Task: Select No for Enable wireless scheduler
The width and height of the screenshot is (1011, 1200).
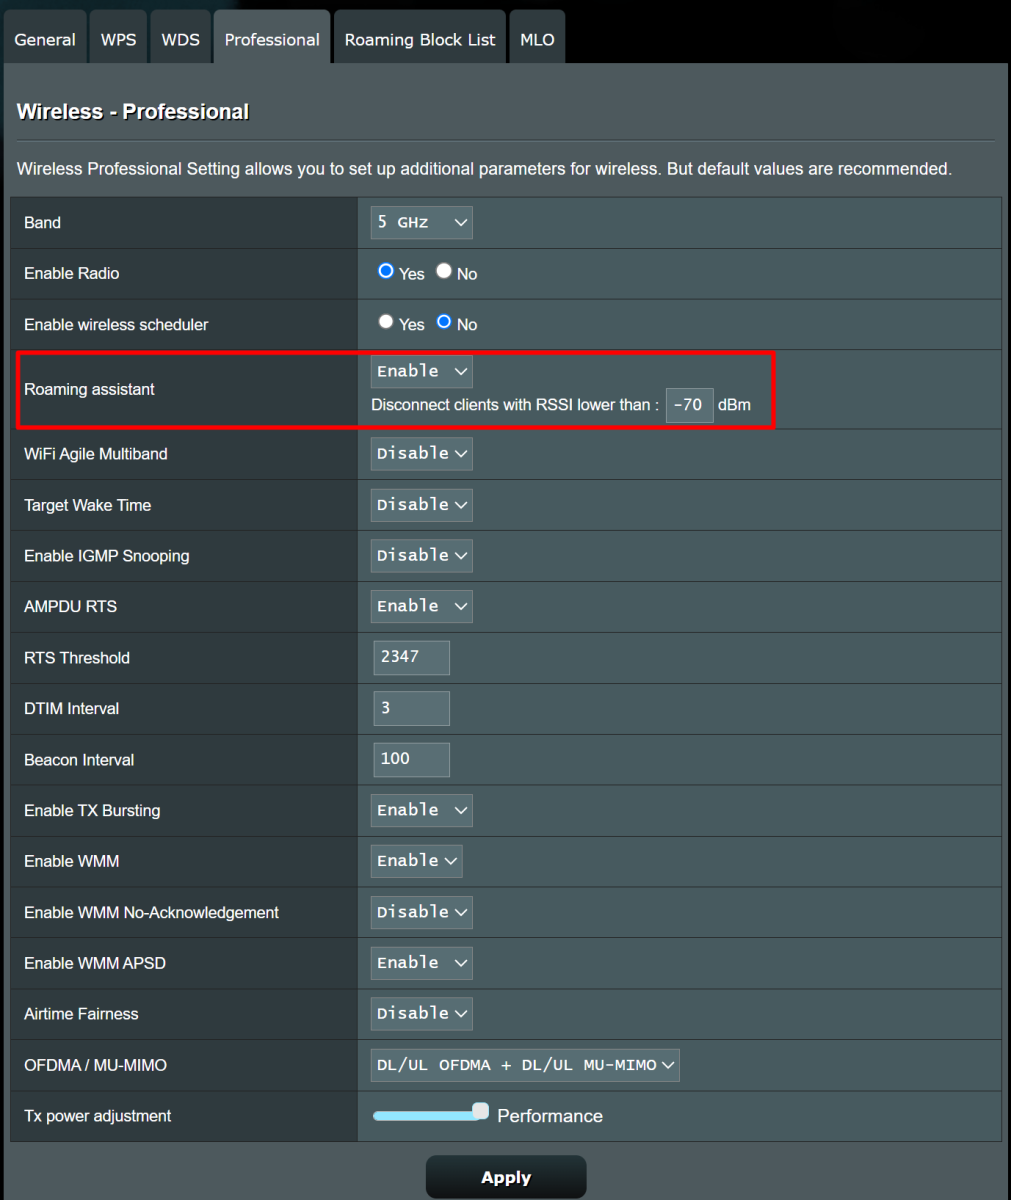Action: tap(444, 322)
